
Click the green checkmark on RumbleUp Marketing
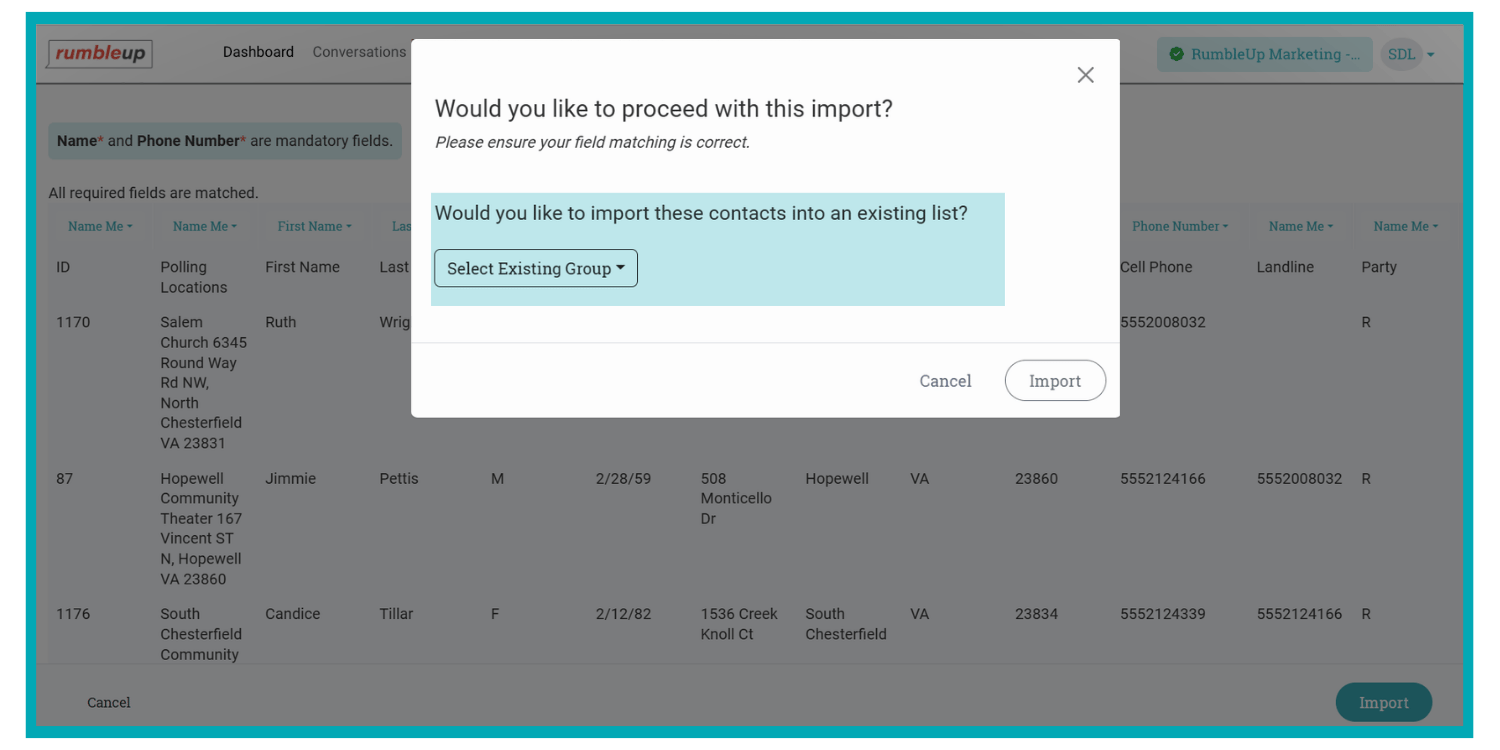pyautogui.click(x=1175, y=54)
